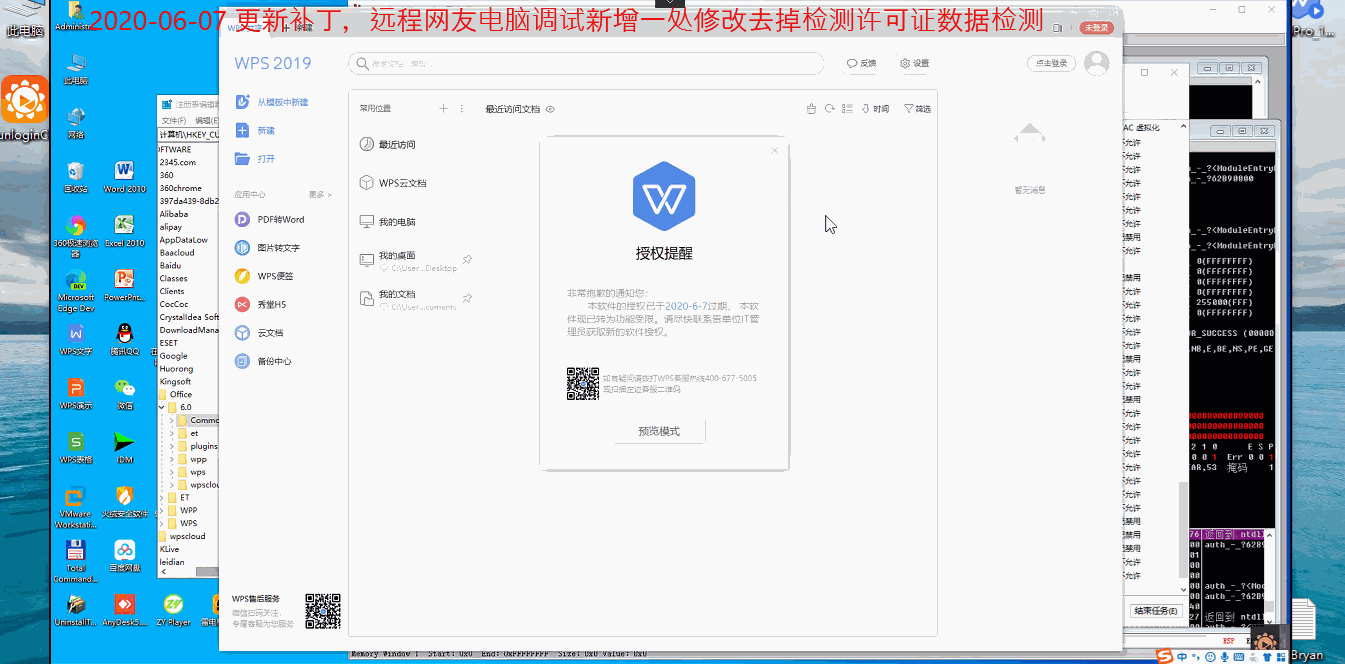Click the 预览模式 button in the dialog
The image size is (1345, 664).
[x=659, y=431]
